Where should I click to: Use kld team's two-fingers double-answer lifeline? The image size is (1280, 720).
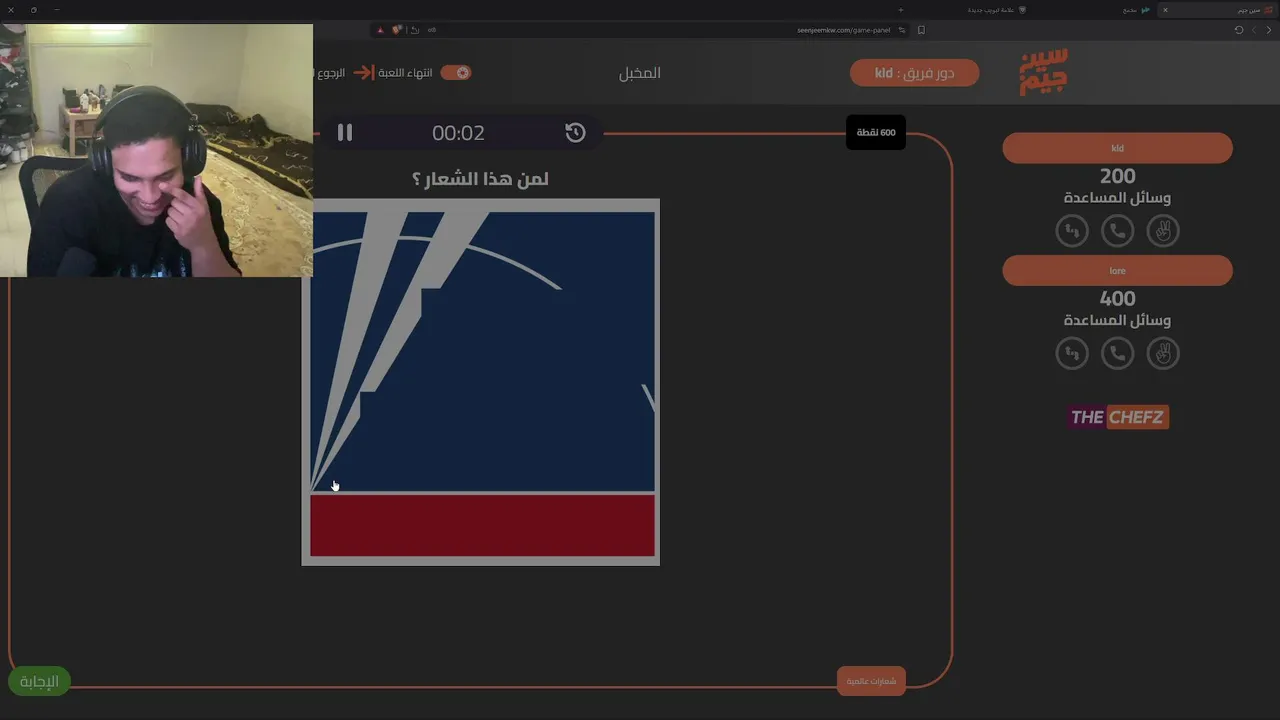[1163, 231]
